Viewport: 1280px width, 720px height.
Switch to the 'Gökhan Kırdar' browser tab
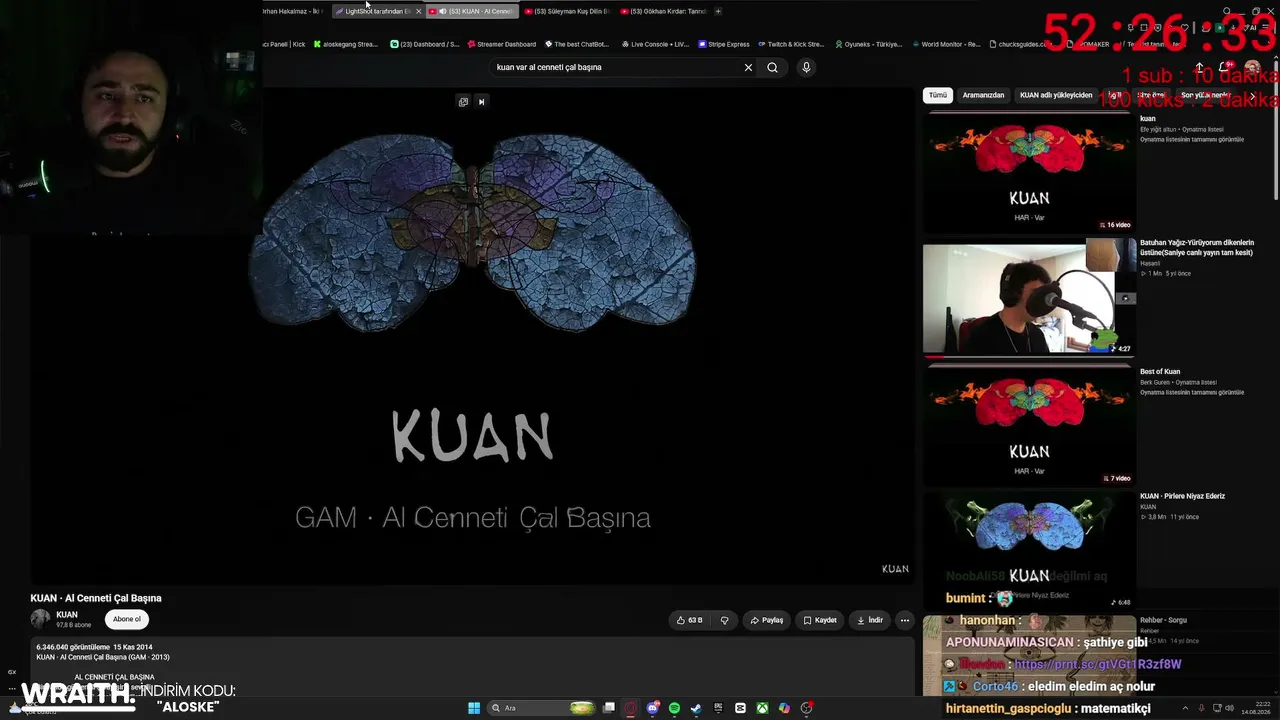pyautogui.click(x=663, y=11)
